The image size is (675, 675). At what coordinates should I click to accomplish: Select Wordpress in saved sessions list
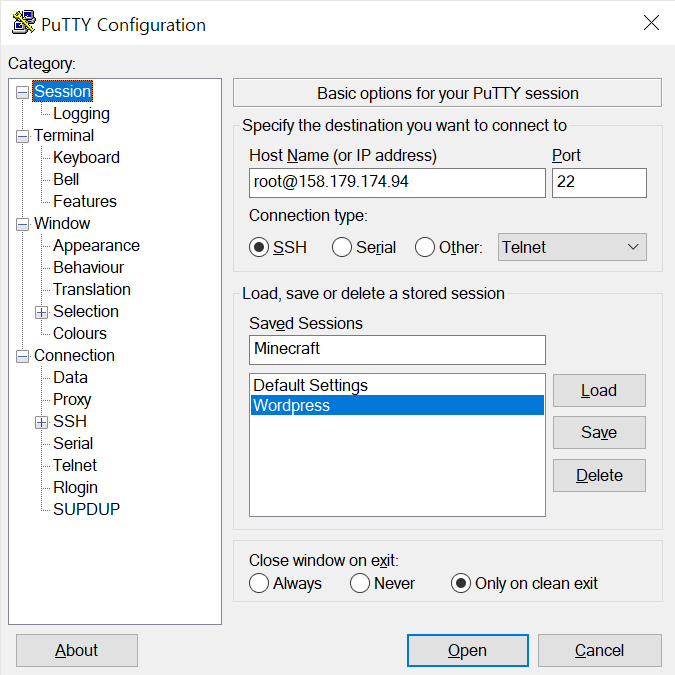click(x=397, y=405)
